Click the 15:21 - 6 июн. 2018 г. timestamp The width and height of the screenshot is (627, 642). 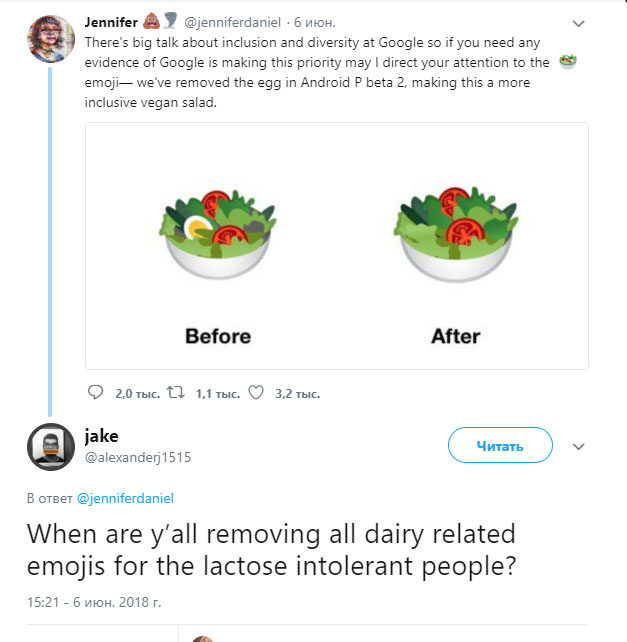(94, 603)
